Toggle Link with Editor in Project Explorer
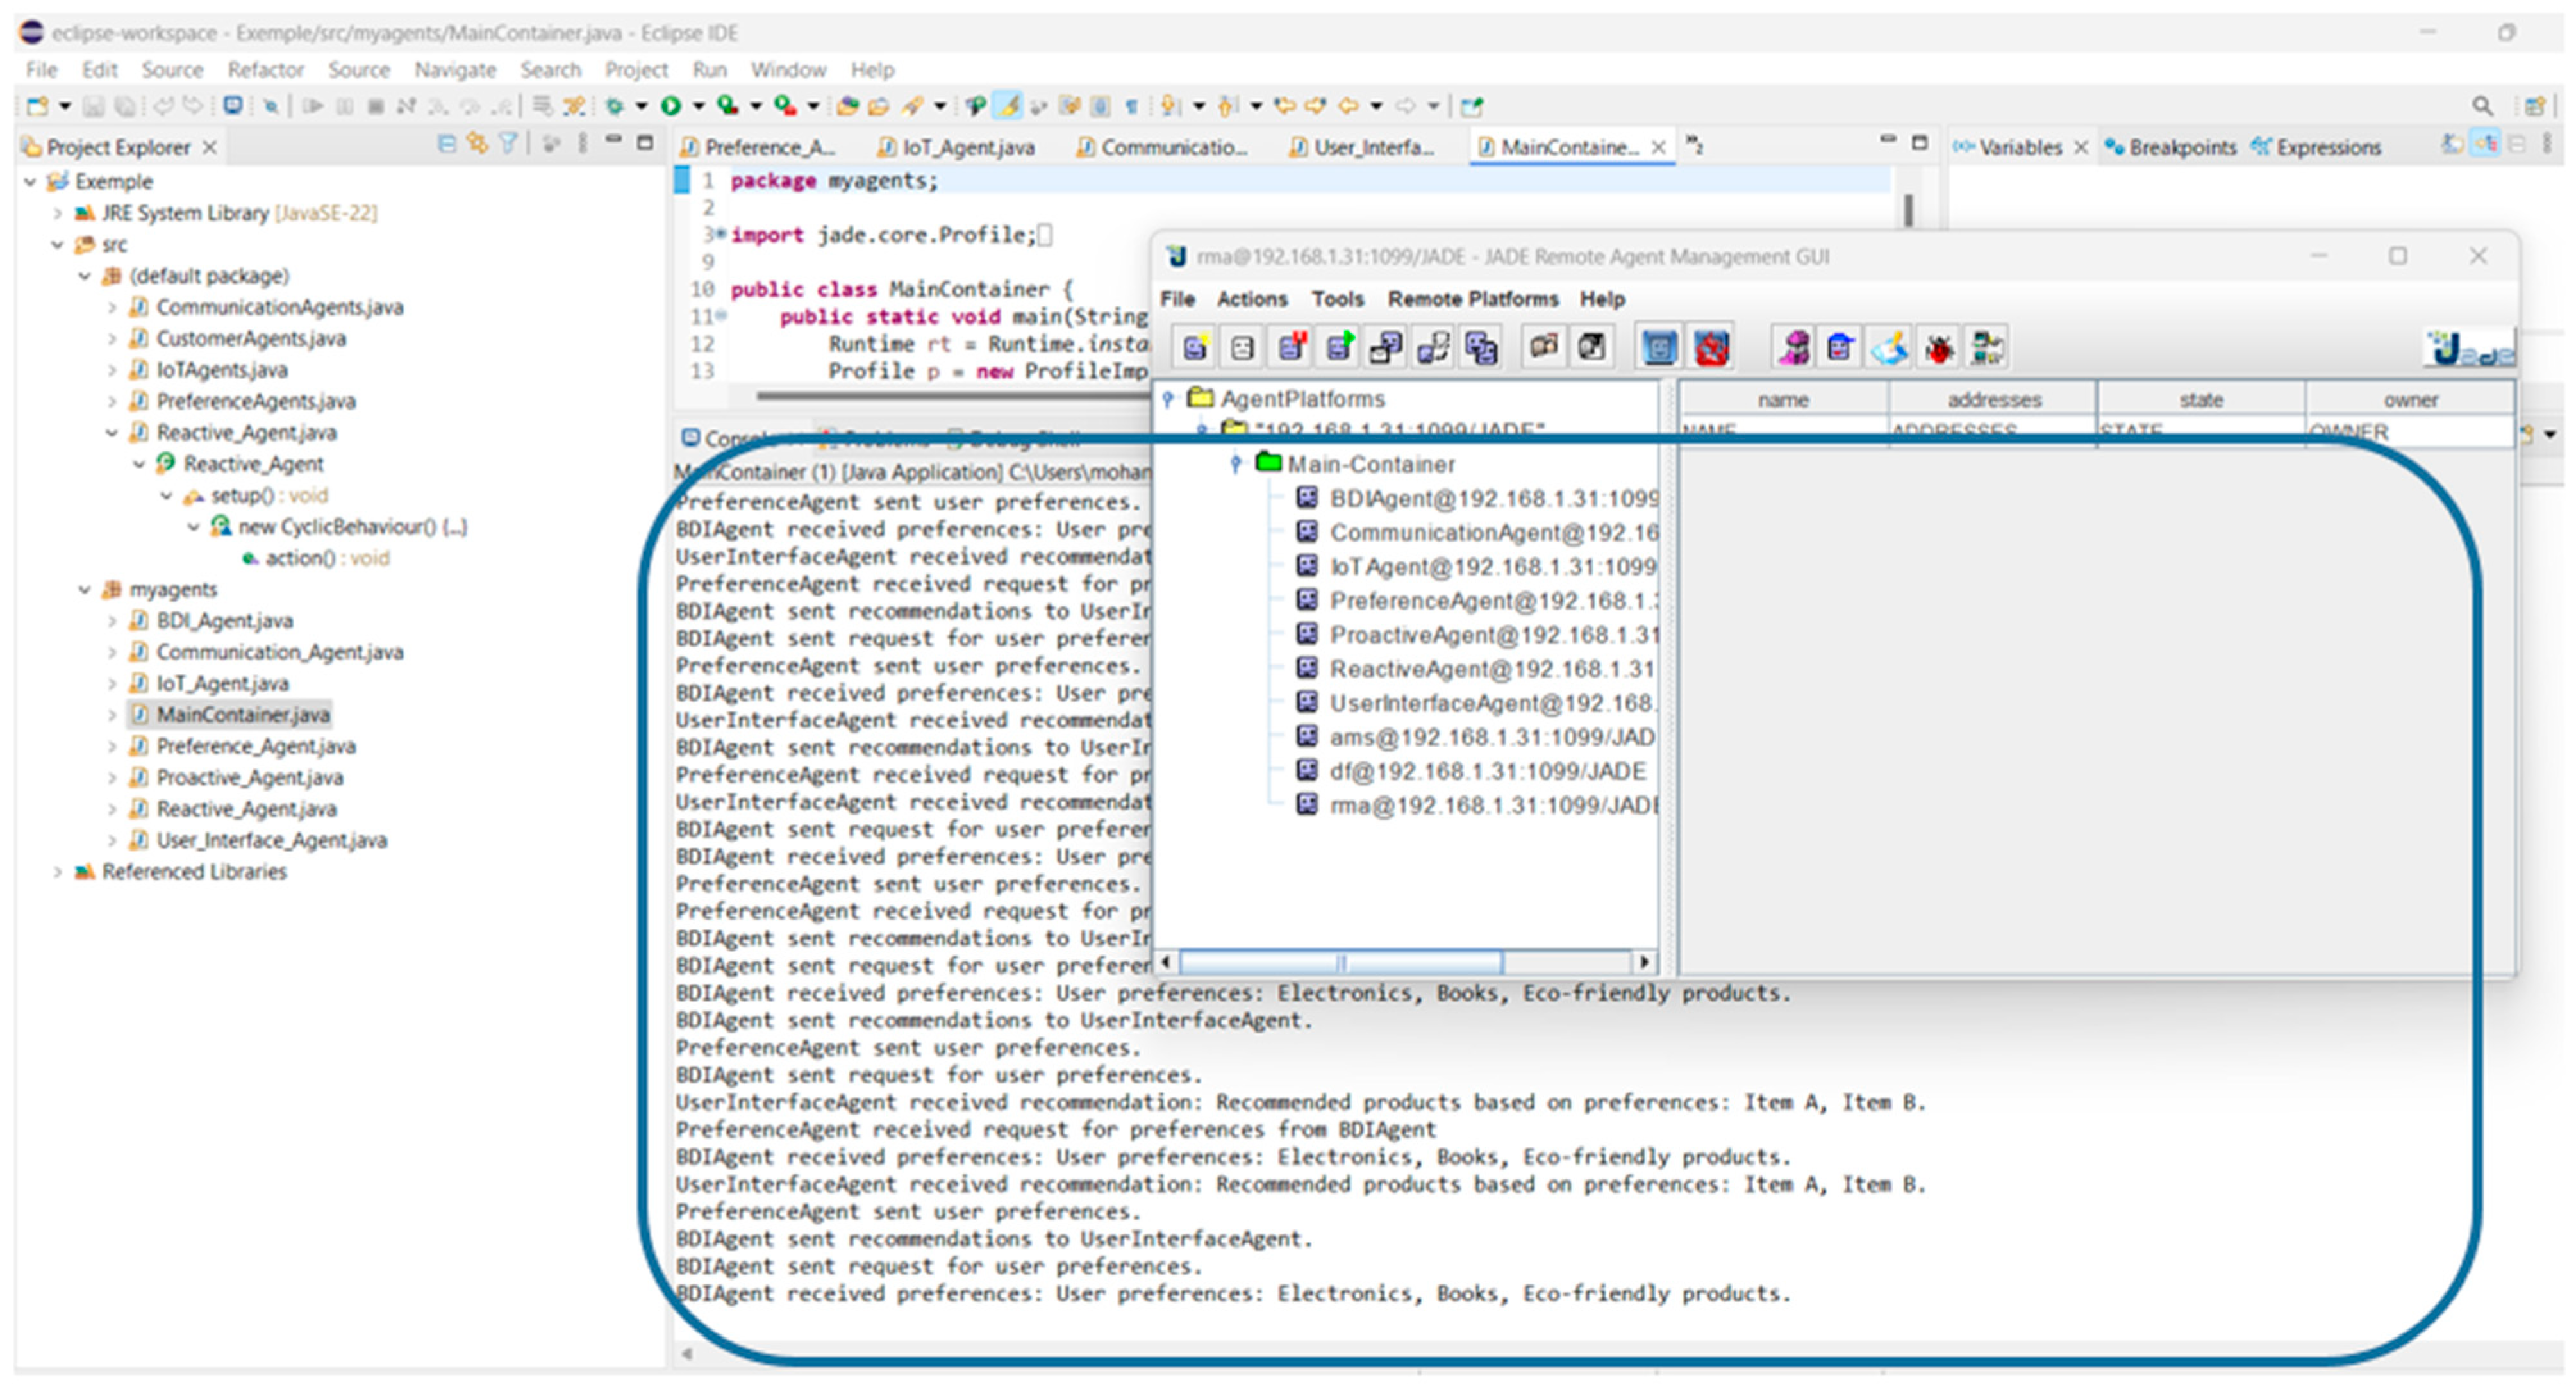Viewport: 2576px width, 1387px height. [477, 145]
